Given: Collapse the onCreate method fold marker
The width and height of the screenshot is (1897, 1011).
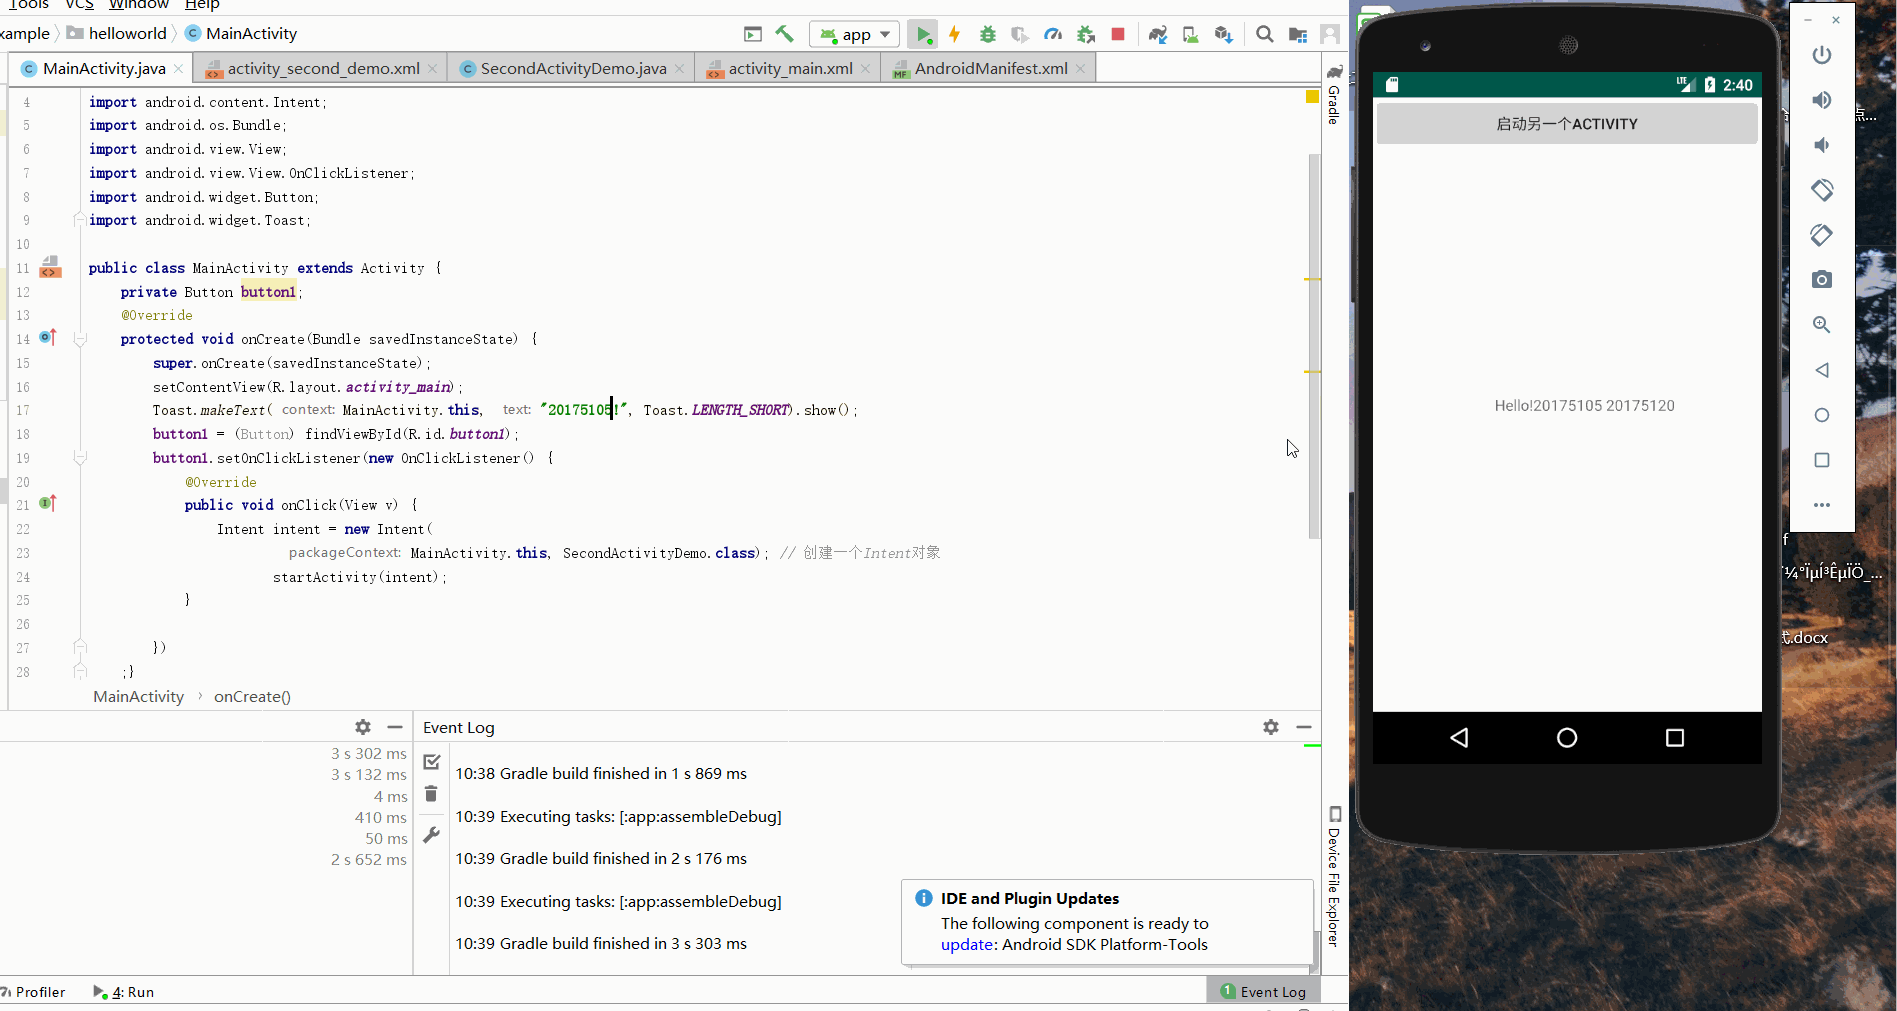Looking at the screenshot, I should pos(81,340).
